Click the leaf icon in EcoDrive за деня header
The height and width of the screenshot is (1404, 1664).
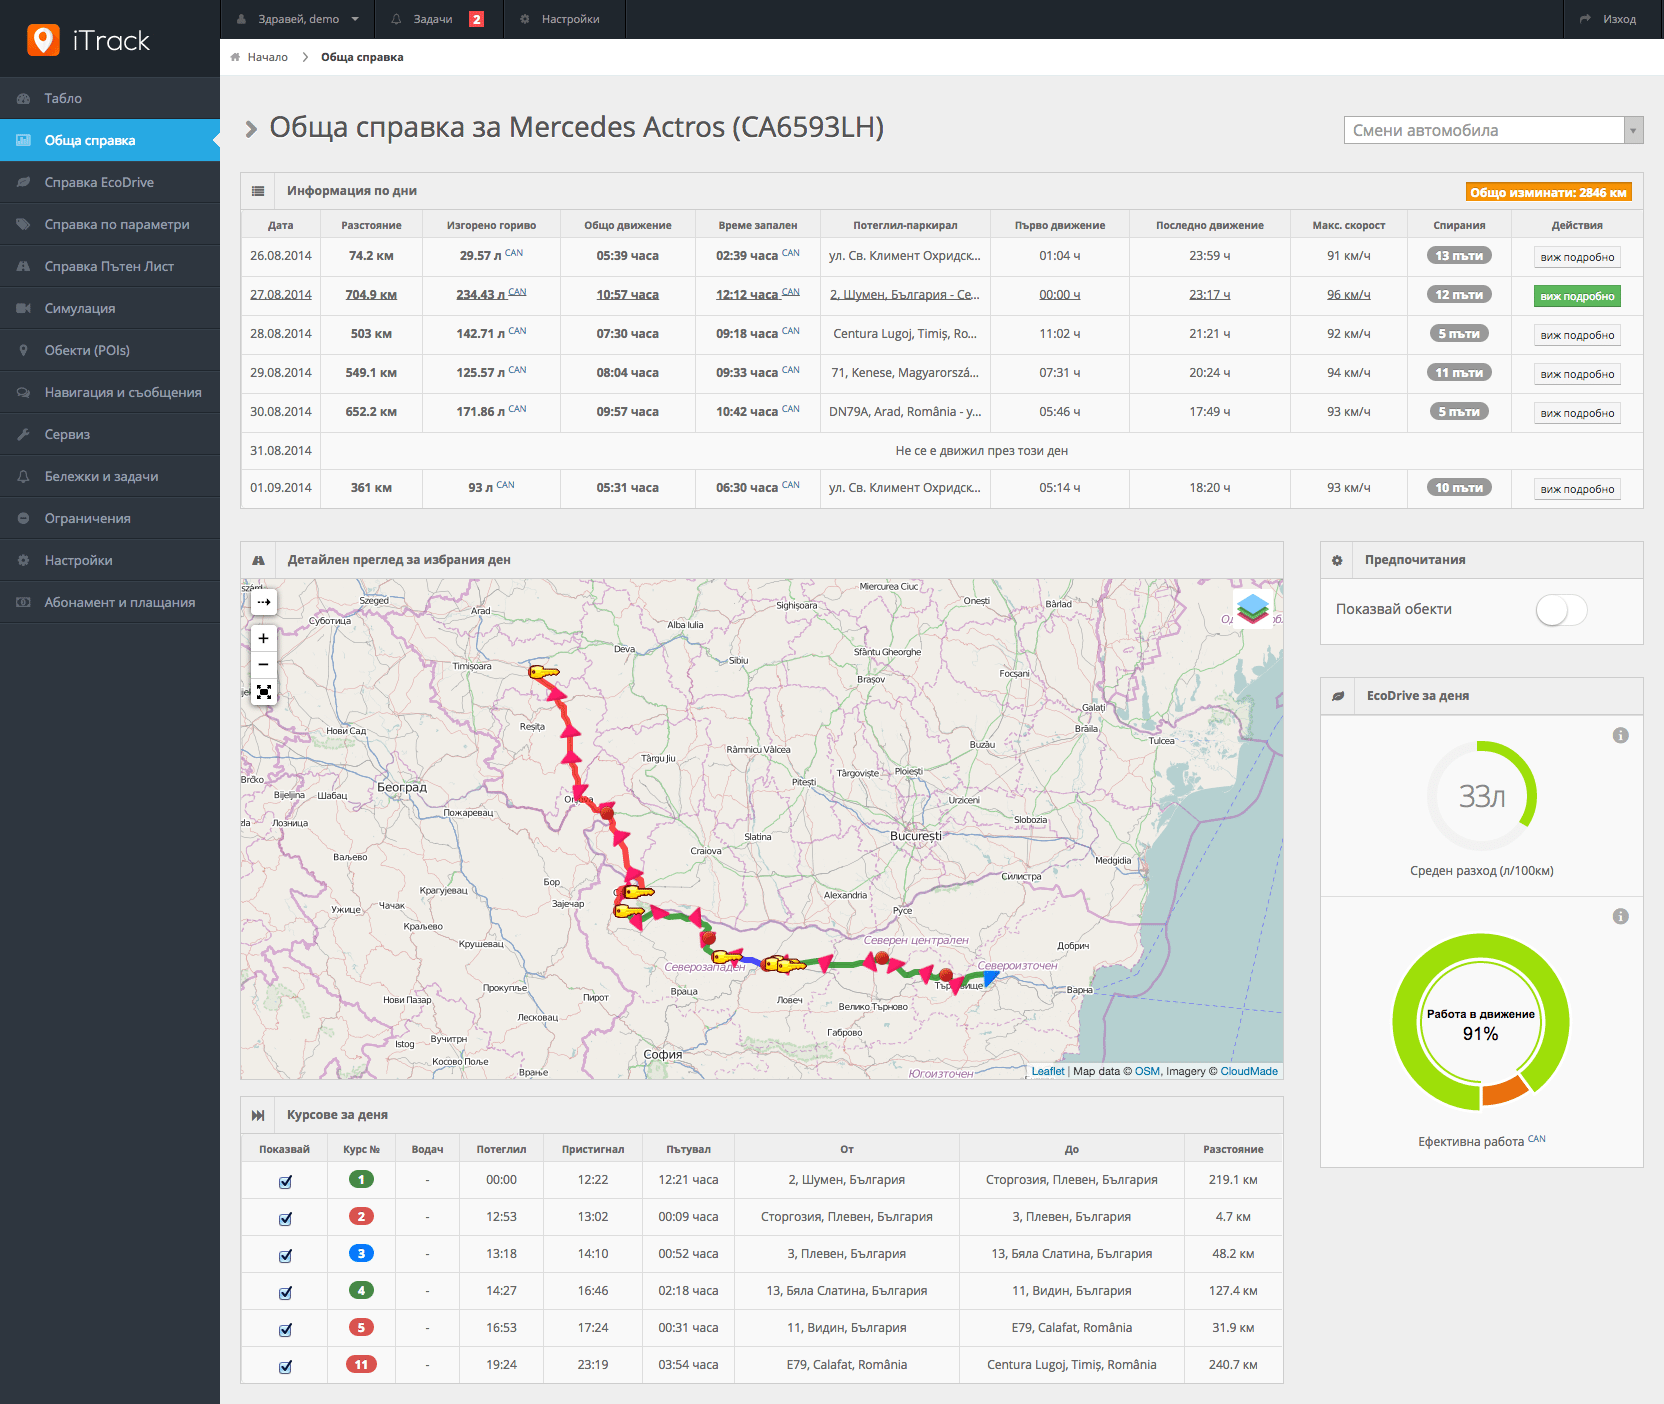(1338, 696)
